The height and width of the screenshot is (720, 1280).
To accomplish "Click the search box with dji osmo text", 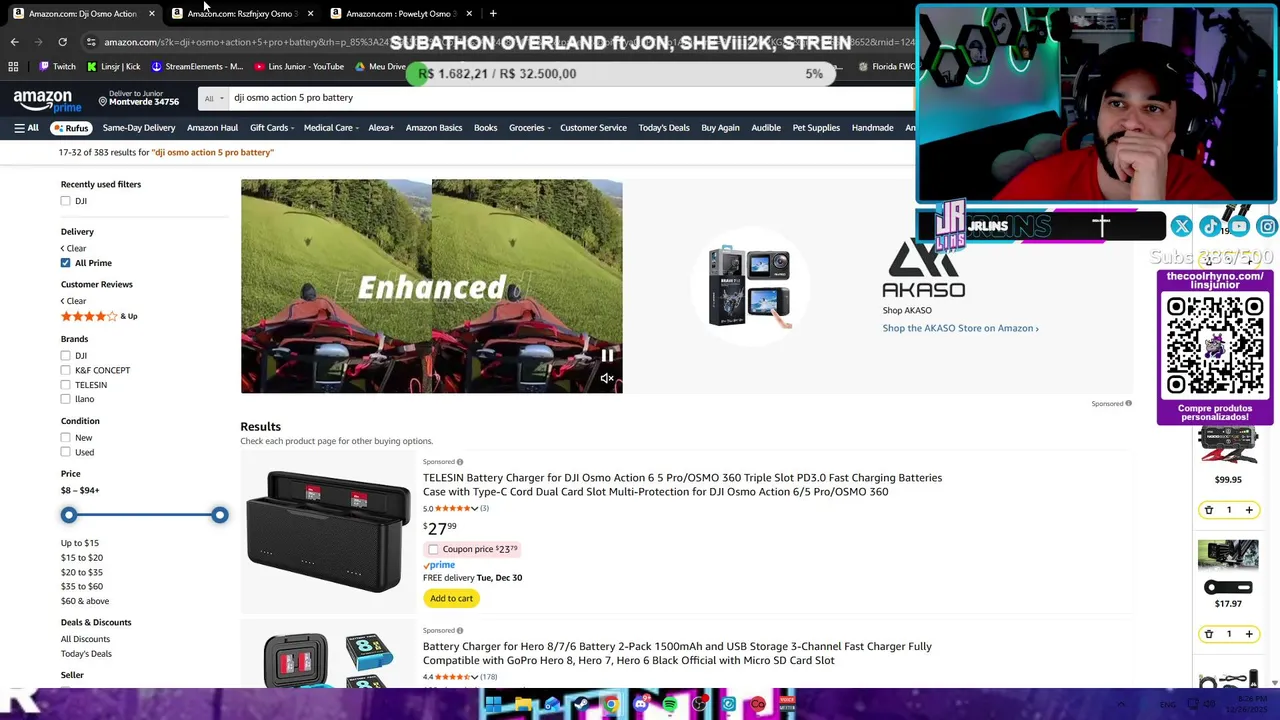I will click(x=570, y=98).
